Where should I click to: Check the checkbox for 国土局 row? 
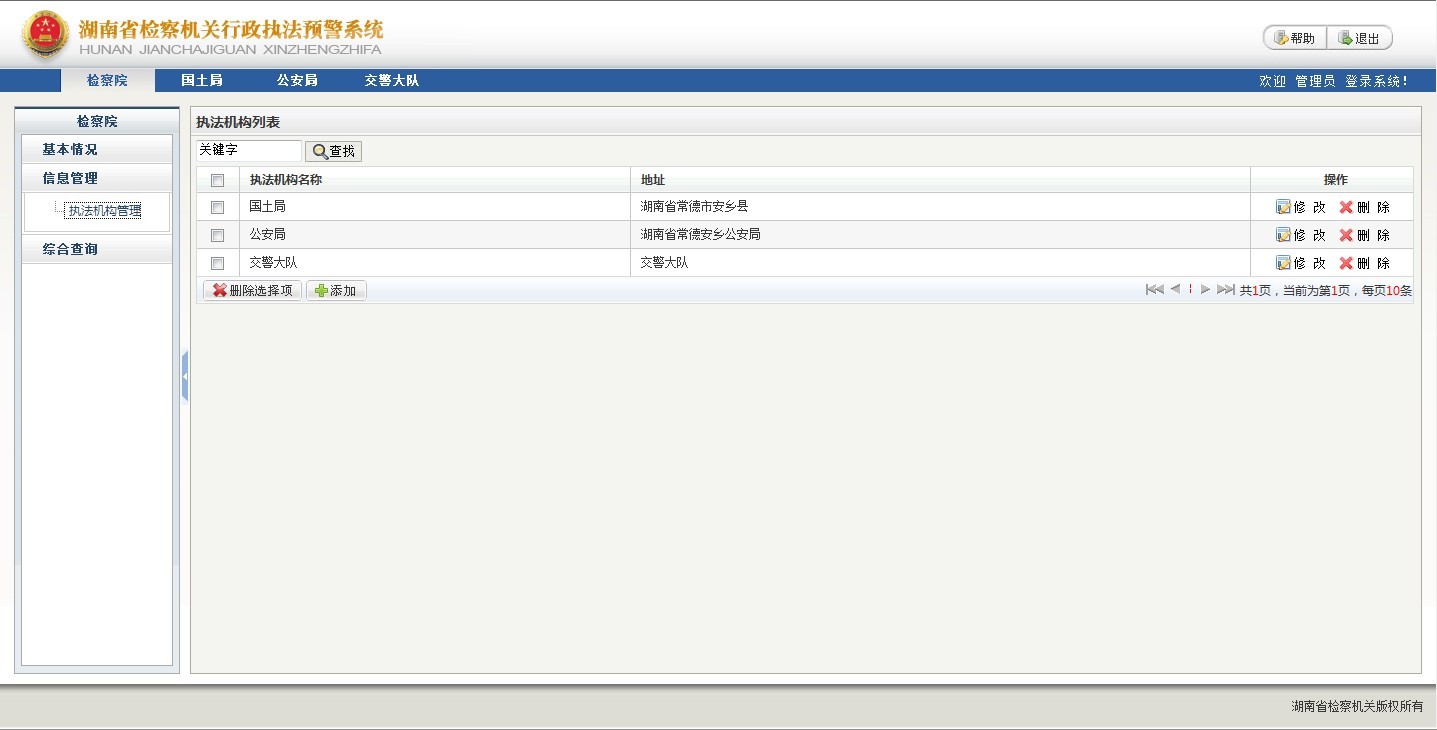217,207
